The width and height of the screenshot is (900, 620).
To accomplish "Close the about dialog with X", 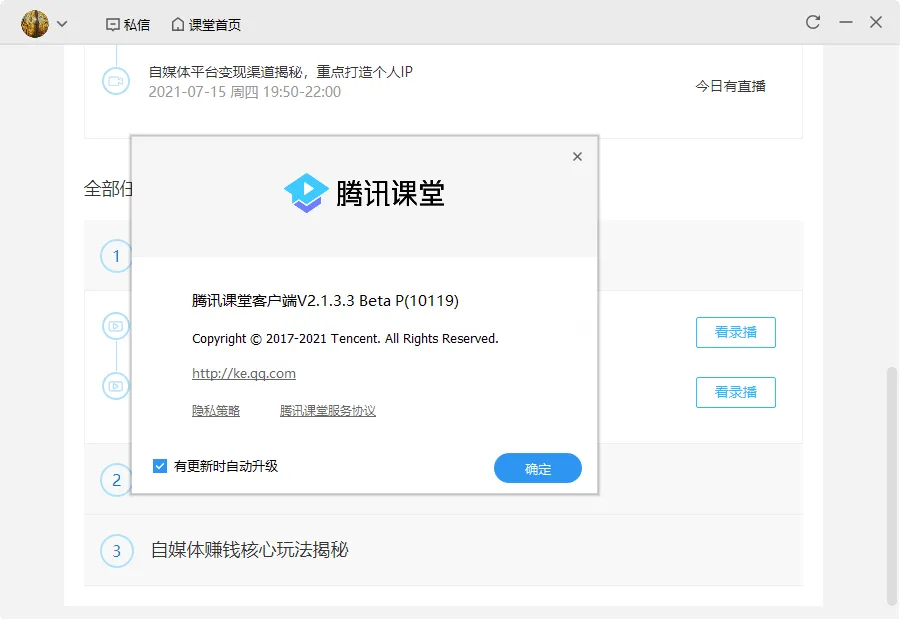I will coord(577,156).
